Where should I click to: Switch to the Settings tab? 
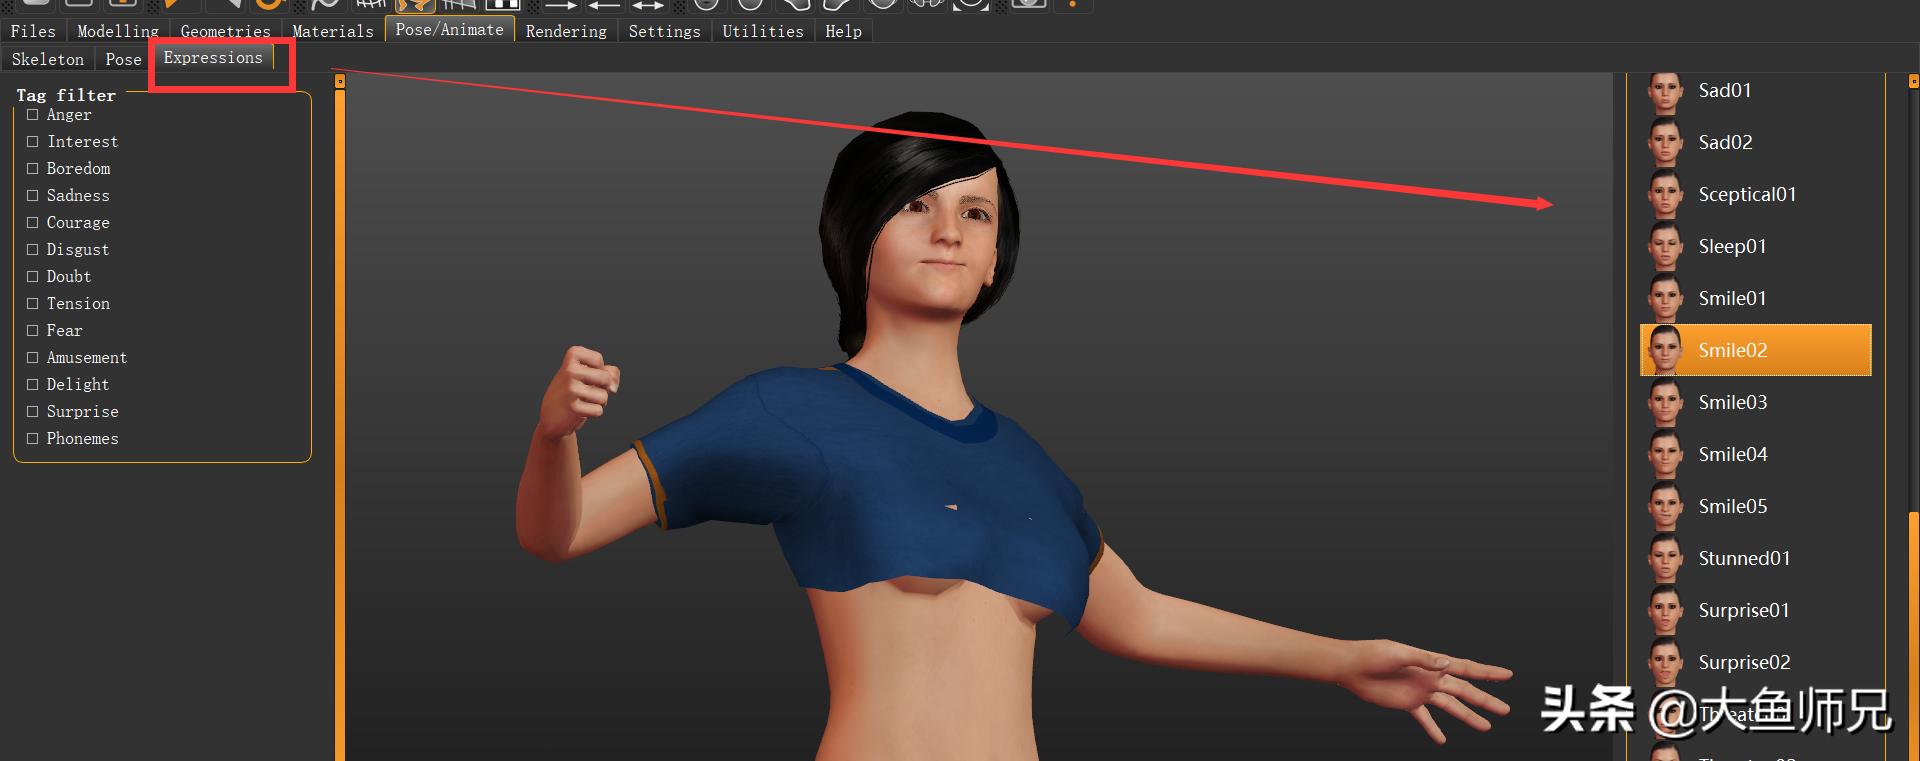664,31
